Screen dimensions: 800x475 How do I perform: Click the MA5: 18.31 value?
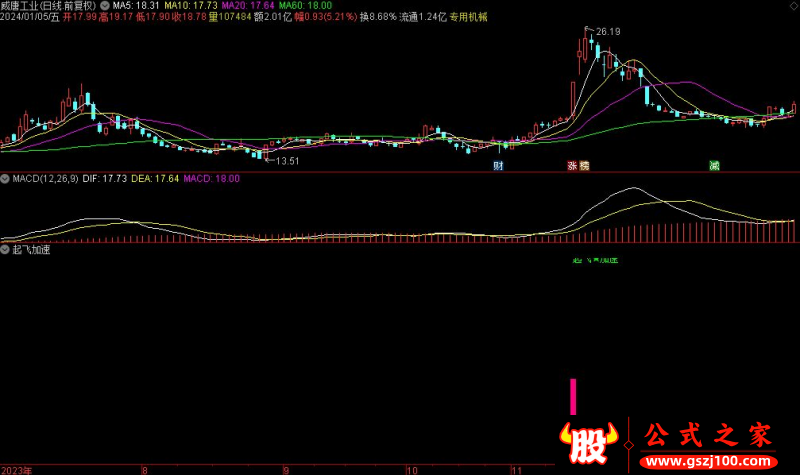(136, 6)
